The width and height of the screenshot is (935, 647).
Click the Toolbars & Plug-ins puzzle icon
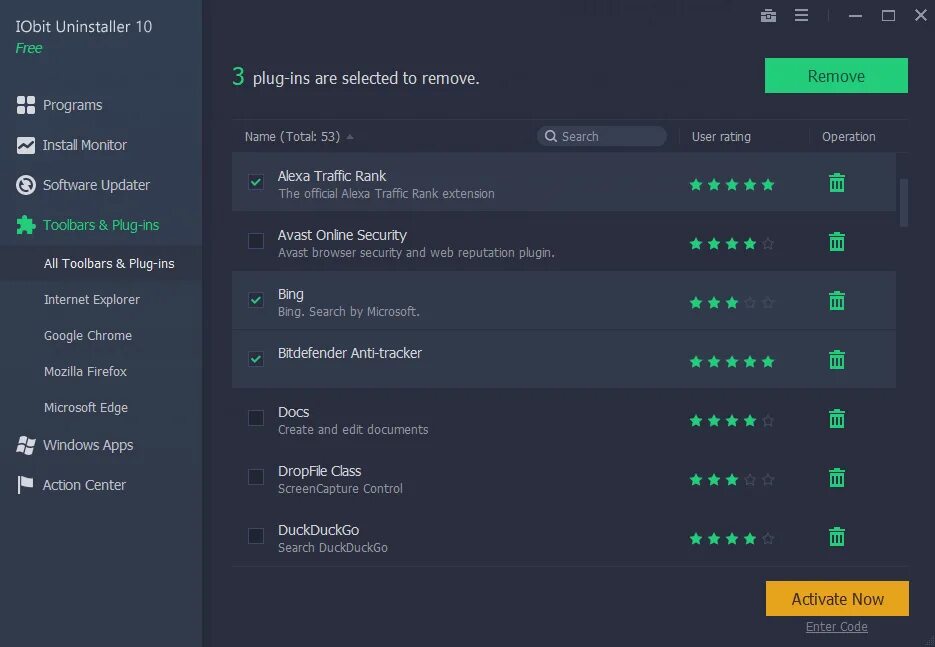click(26, 225)
